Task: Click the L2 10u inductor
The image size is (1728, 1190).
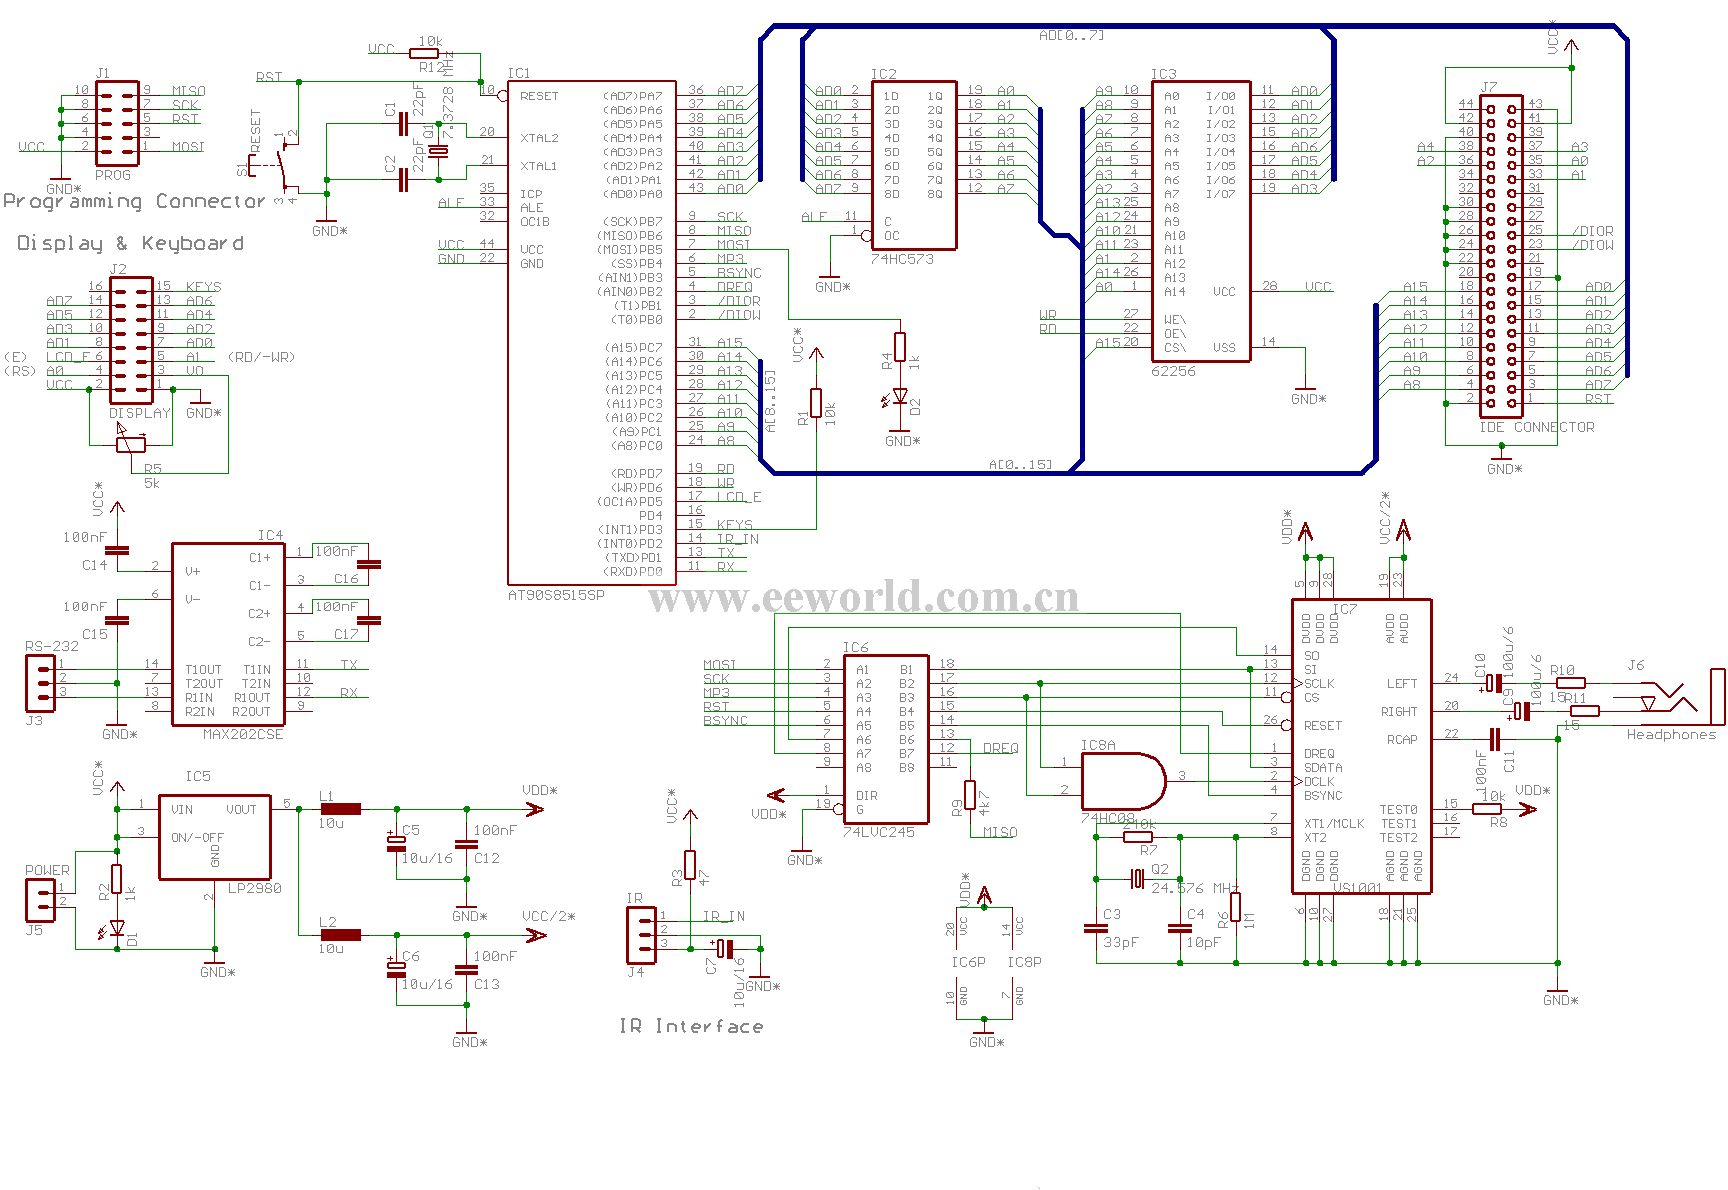Action: tap(340, 935)
